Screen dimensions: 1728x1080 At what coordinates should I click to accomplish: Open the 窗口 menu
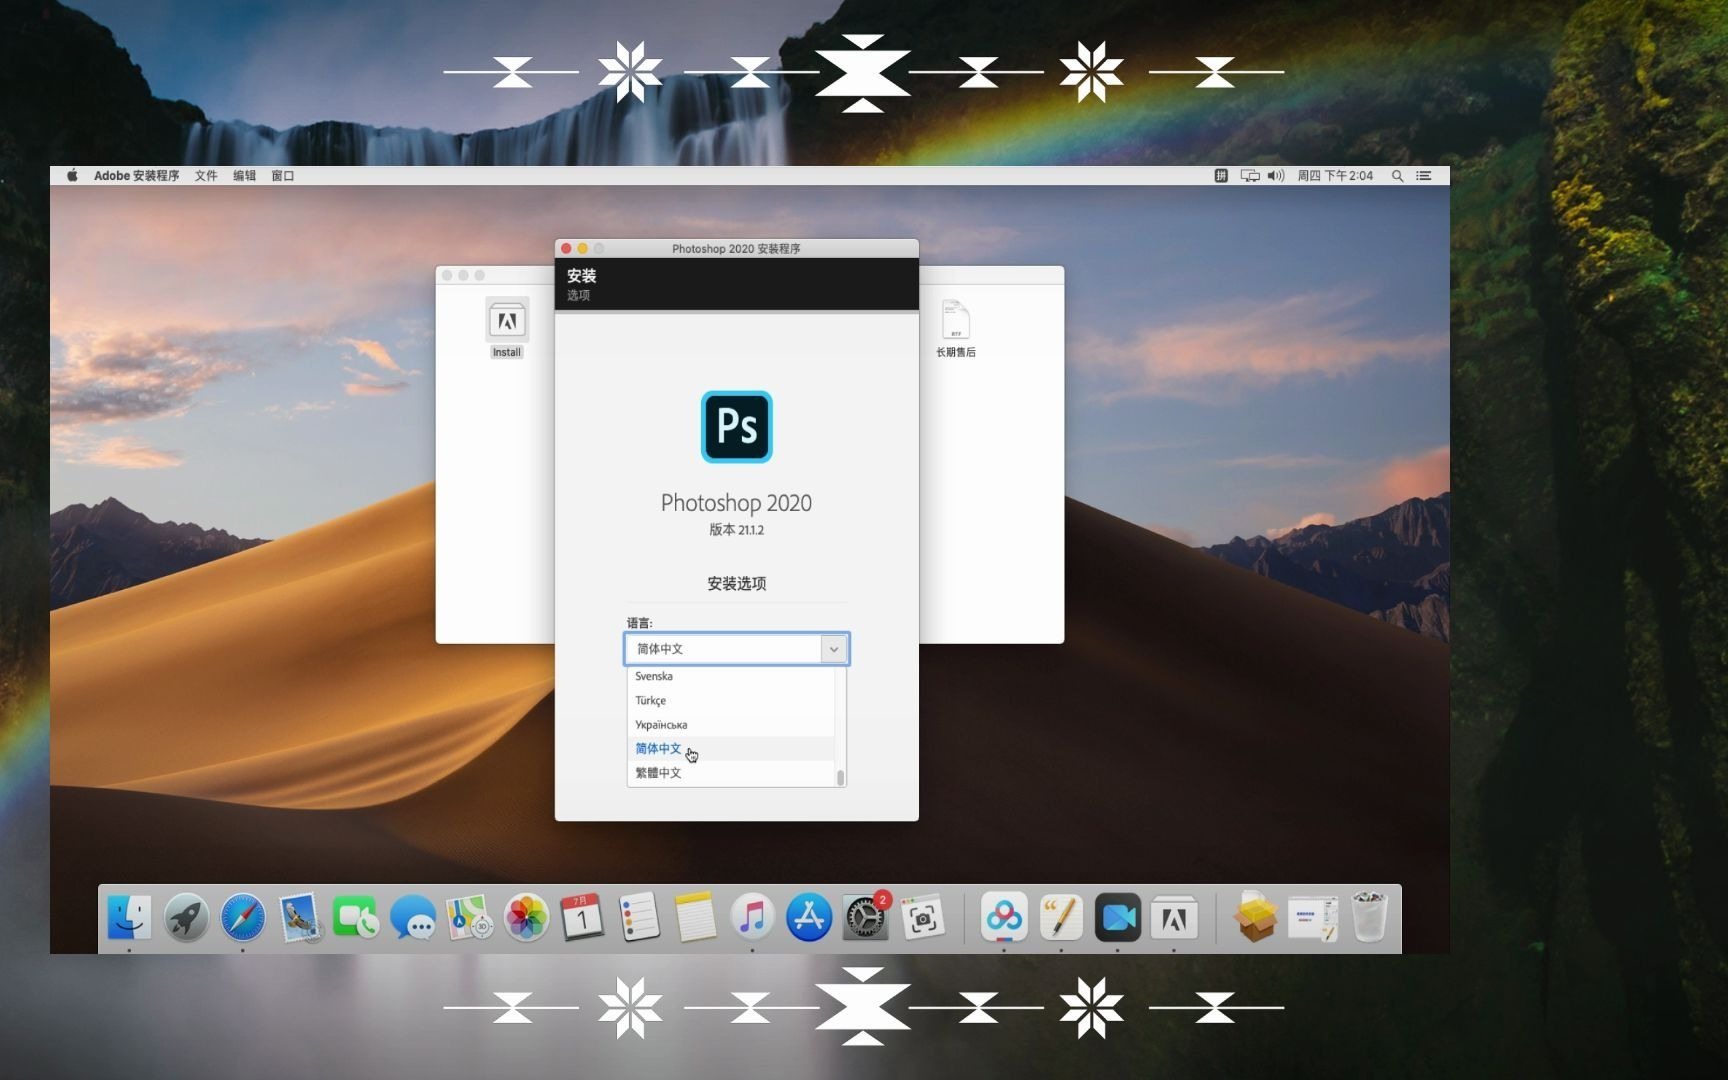click(x=283, y=175)
